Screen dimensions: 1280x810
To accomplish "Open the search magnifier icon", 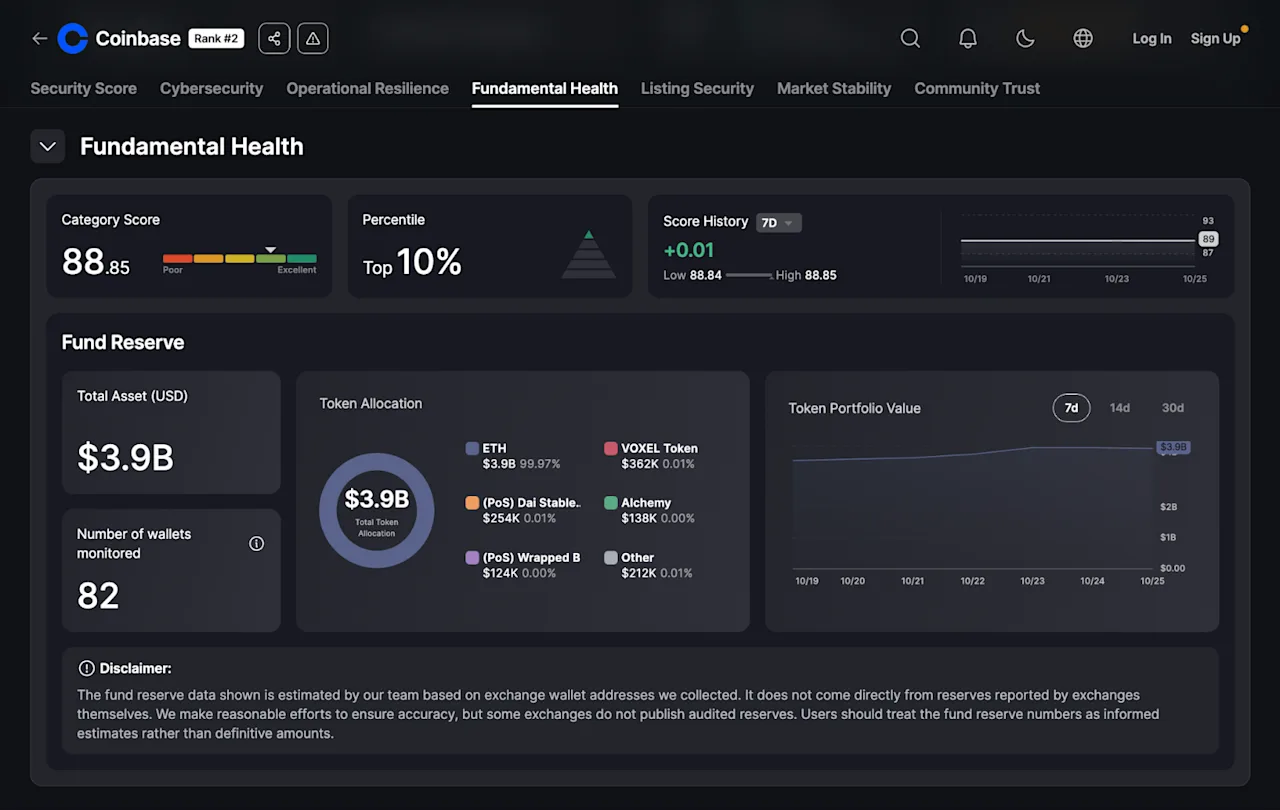I will pos(910,39).
